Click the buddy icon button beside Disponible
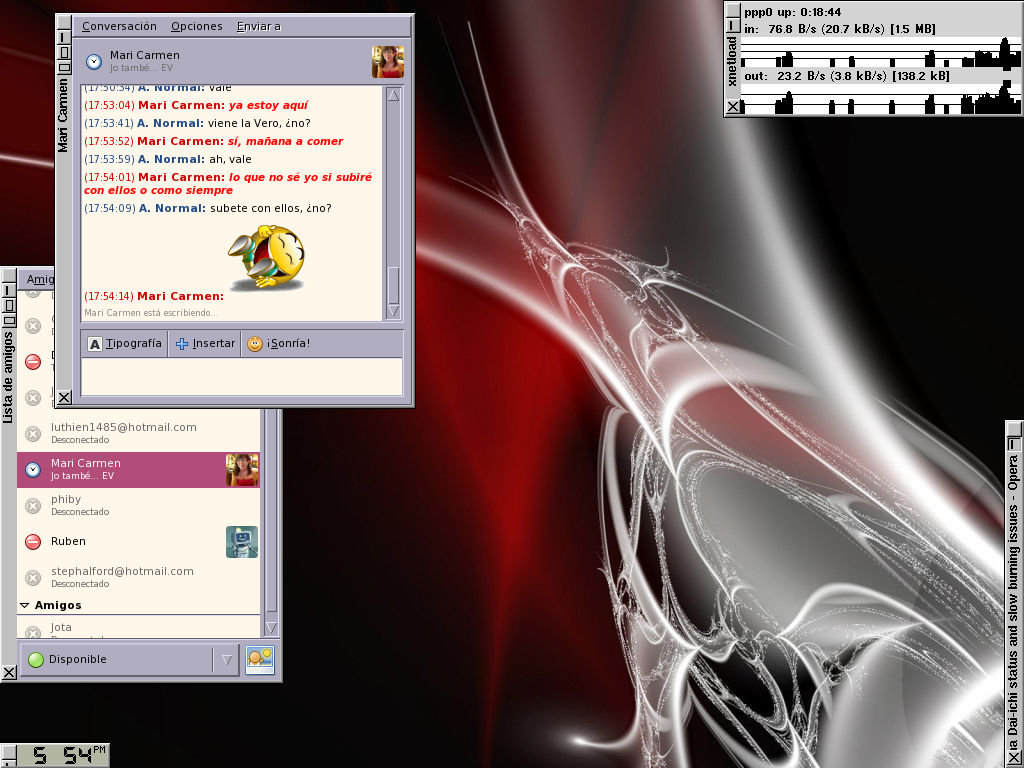The width and height of the screenshot is (1024, 768). 260,659
